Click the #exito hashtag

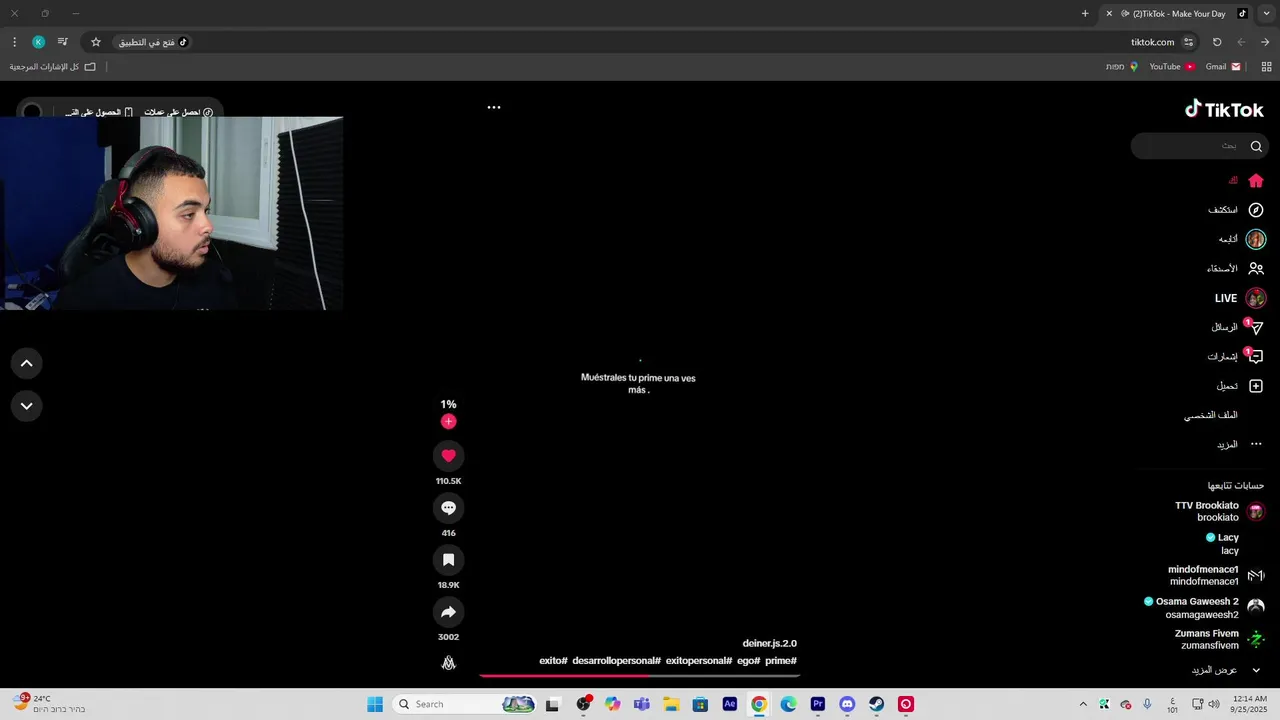click(x=553, y=661)
